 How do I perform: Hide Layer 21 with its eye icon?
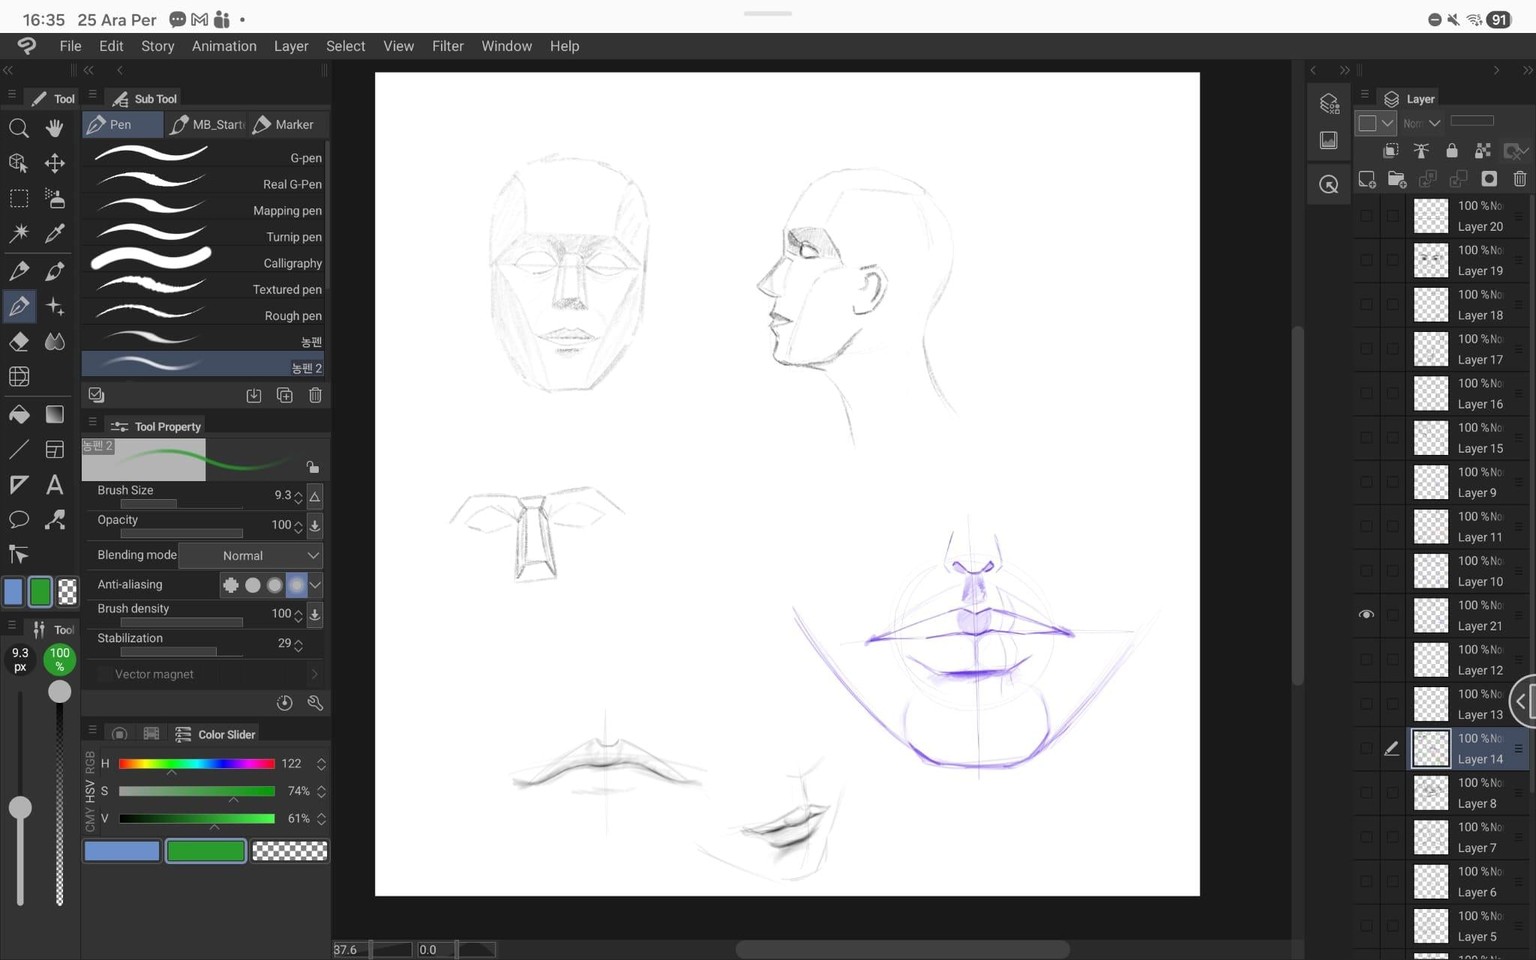click(1366, 615)
